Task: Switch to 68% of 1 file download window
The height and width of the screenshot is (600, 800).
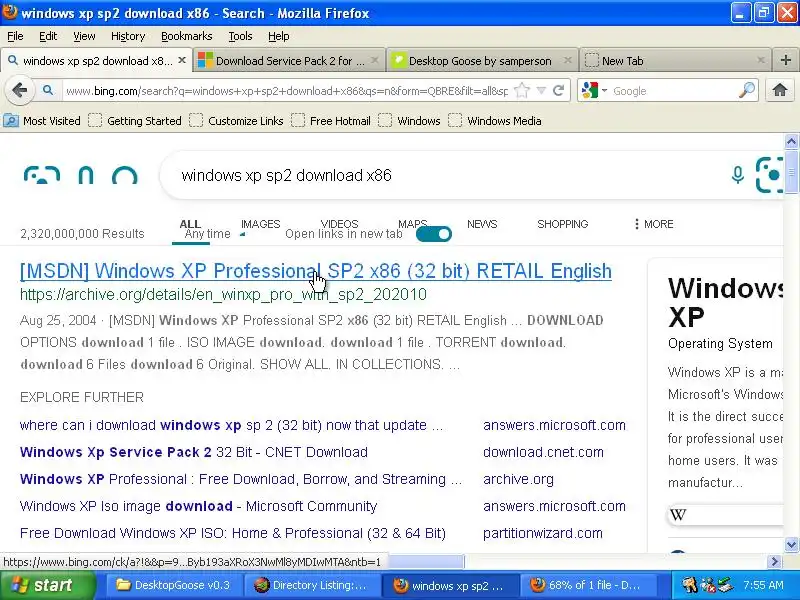Action: coord(588,585)
